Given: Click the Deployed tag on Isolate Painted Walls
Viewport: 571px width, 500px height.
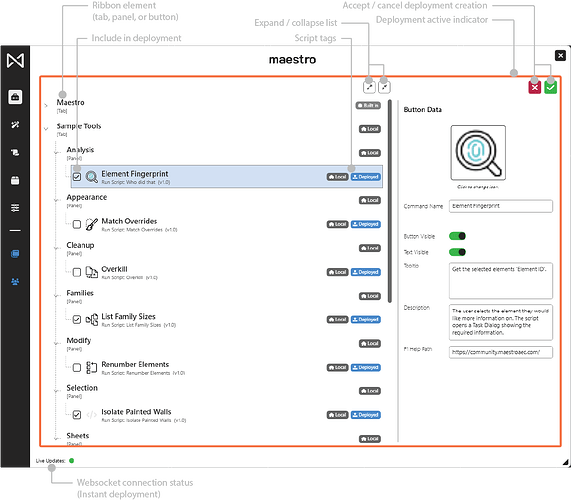Looking at the screenshot, I should pos(366,415).
